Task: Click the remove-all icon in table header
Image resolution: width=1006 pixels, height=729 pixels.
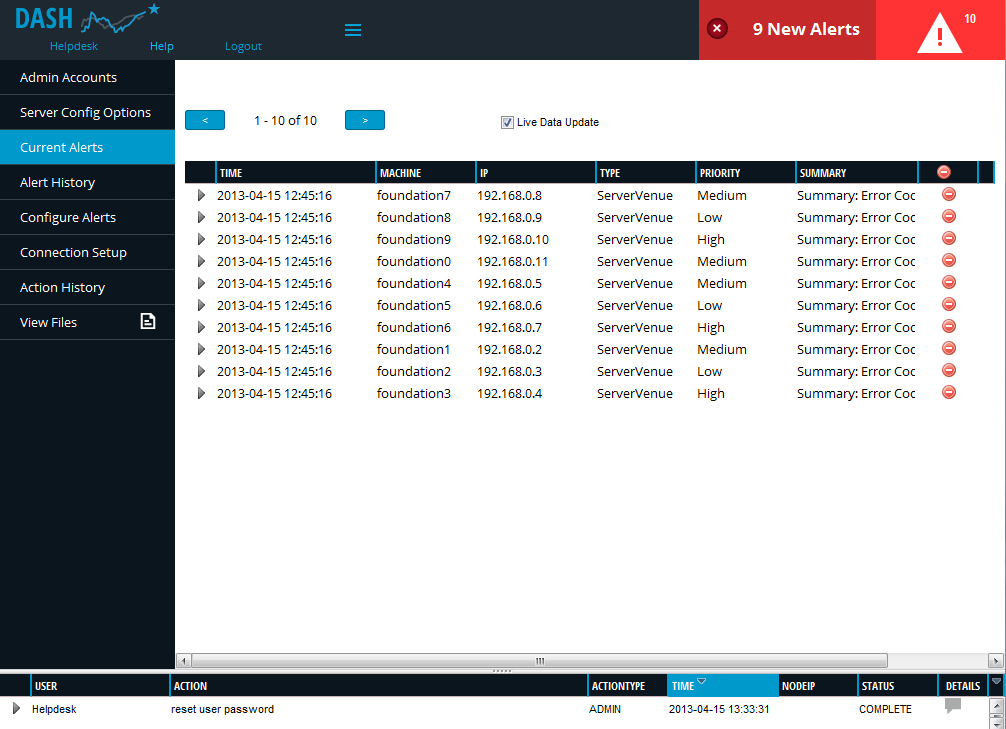Action: [943, 172]
